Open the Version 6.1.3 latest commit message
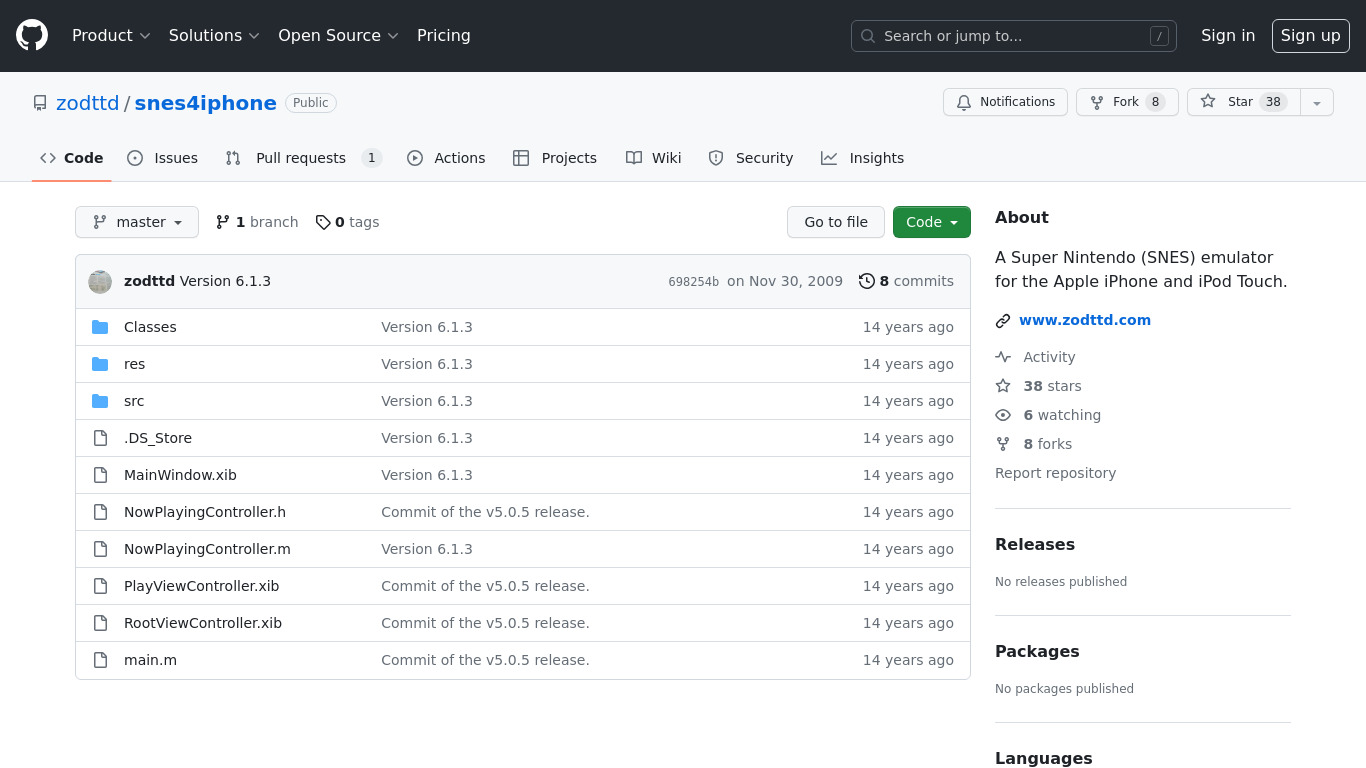The height and width of the screenshot is (768, 1366). pyautogui.click(x=225, y=281)
